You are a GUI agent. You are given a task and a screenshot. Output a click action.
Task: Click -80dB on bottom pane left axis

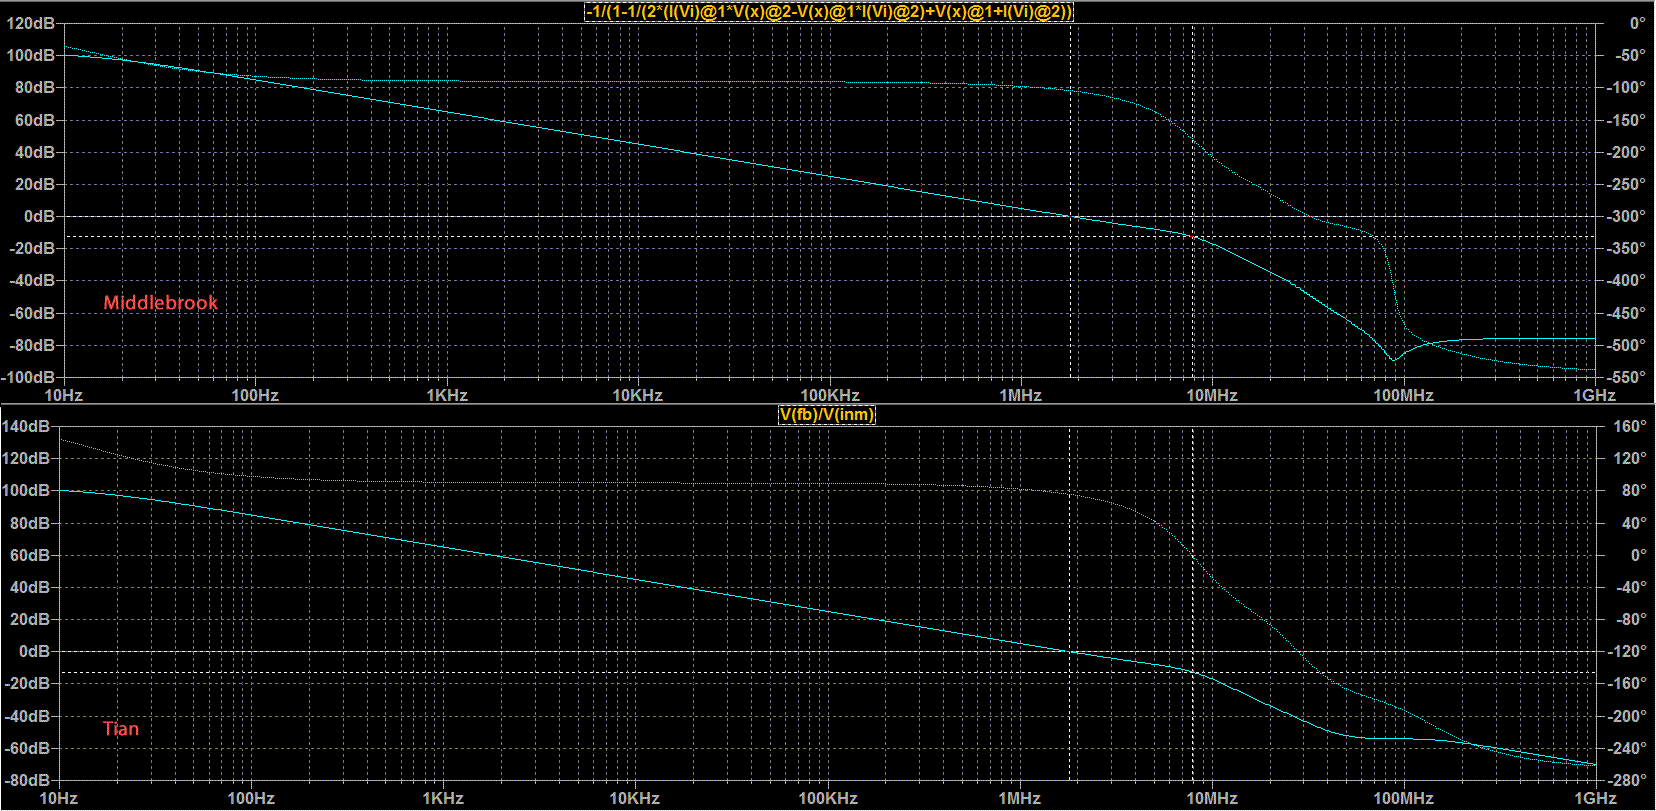(26, 780)
